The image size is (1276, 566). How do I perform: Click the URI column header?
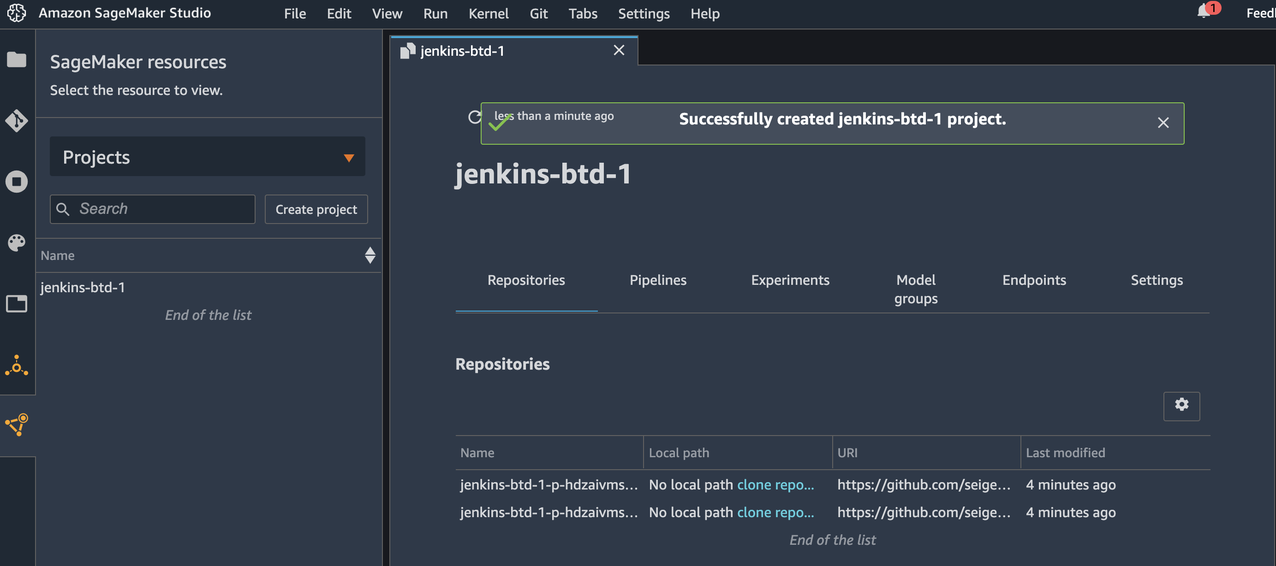point(847,452)
